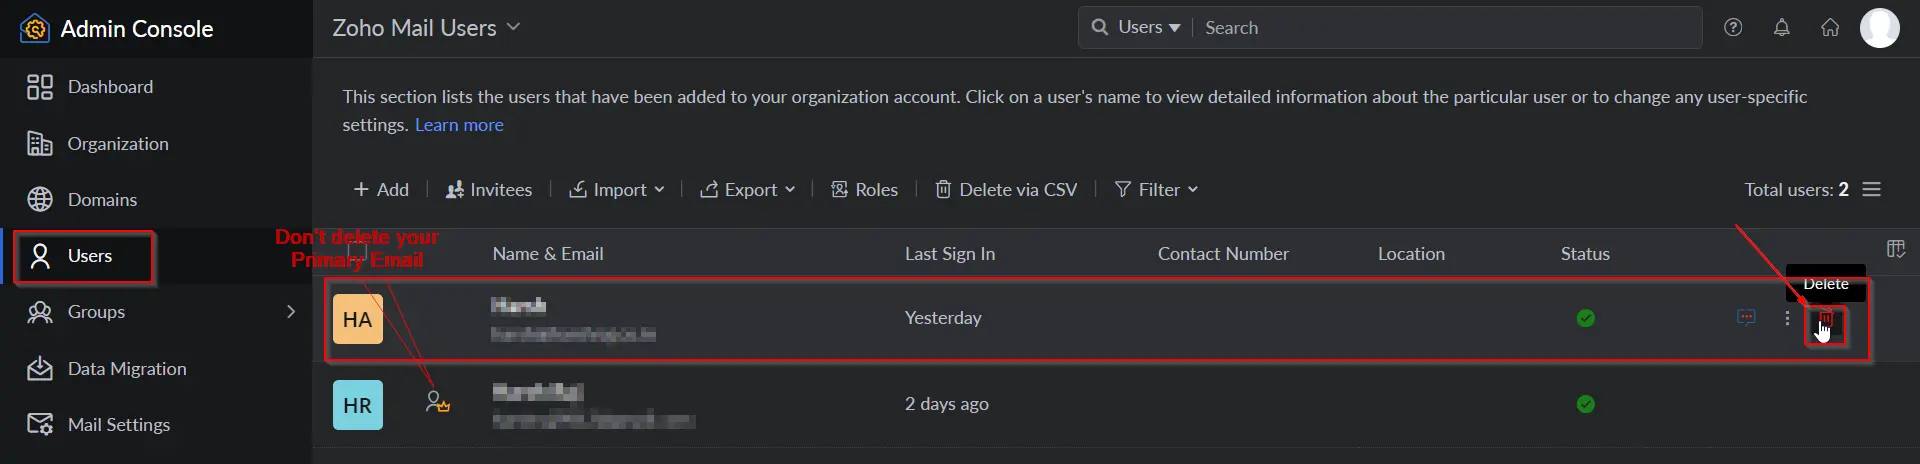Open the profile avatar at top right
1920x464 pixels.
tap(1879, 28)
